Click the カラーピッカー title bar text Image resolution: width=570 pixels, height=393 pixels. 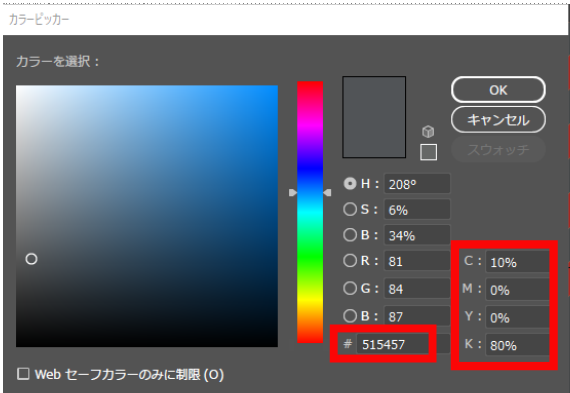39,19
